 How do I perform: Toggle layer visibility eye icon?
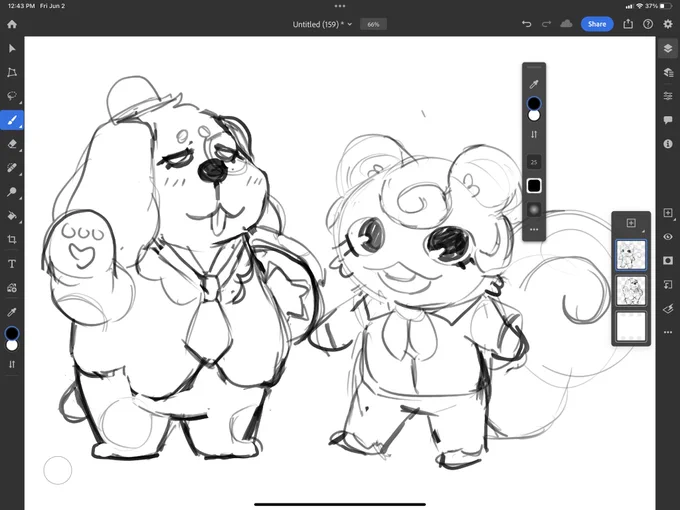point(668,237)
